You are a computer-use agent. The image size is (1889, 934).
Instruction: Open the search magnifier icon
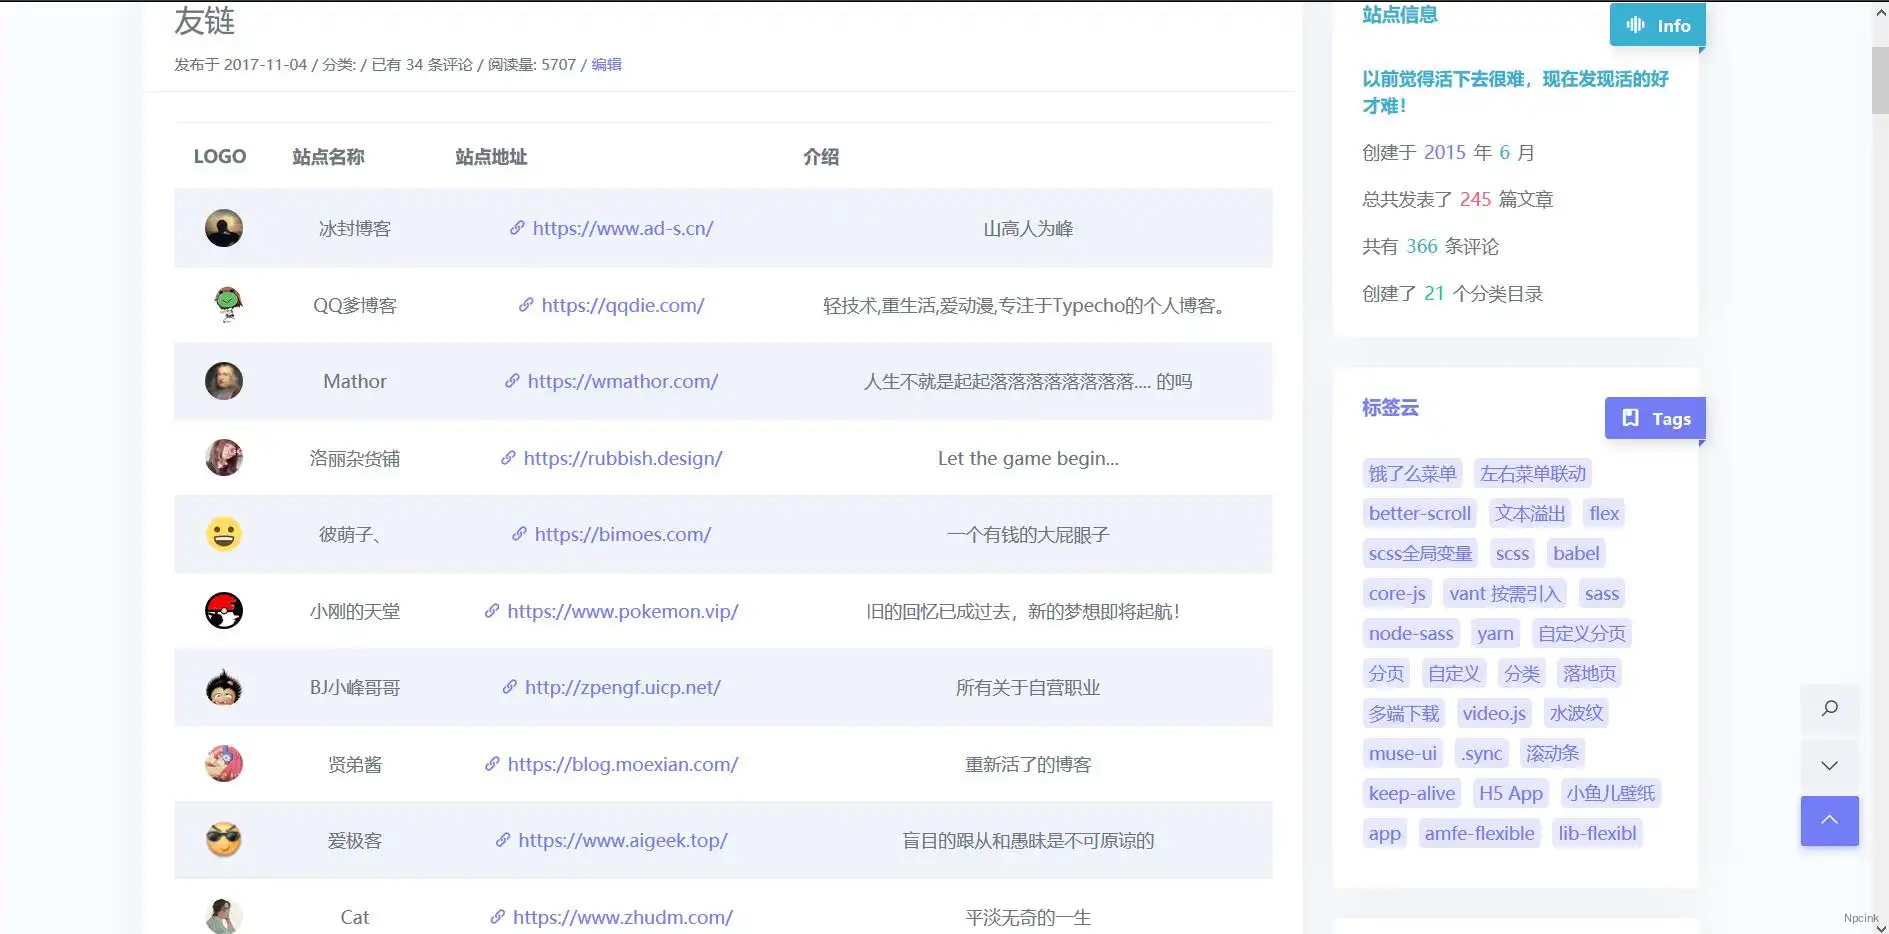[x=1829, y=709]
